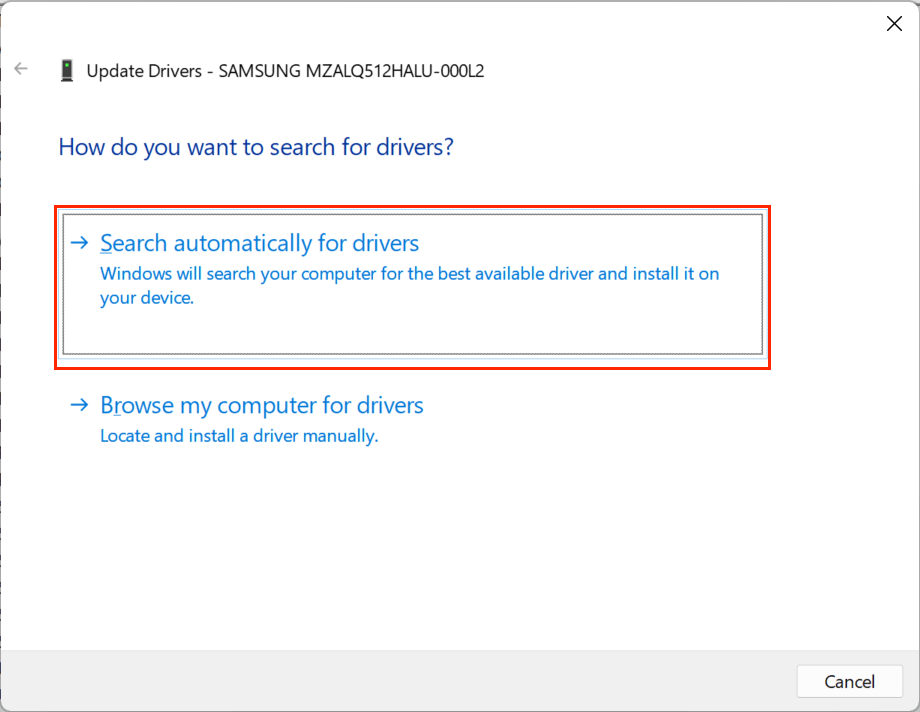Dismiss the wizard using the X button
This screenshot has width=920, height=712.
point(893,23)
